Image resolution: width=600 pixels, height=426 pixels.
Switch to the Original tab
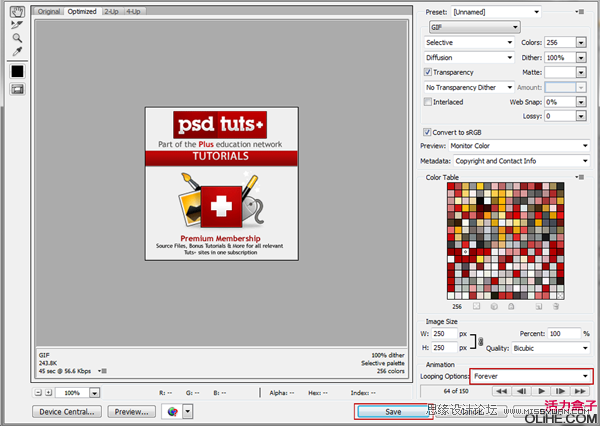[x=49, y=11]
